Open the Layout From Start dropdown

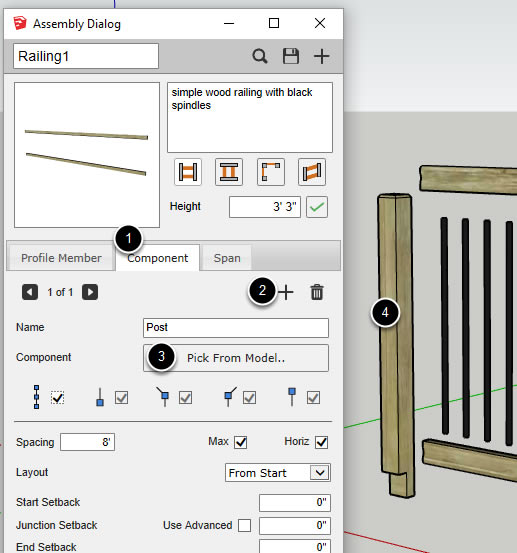point(278,473)
